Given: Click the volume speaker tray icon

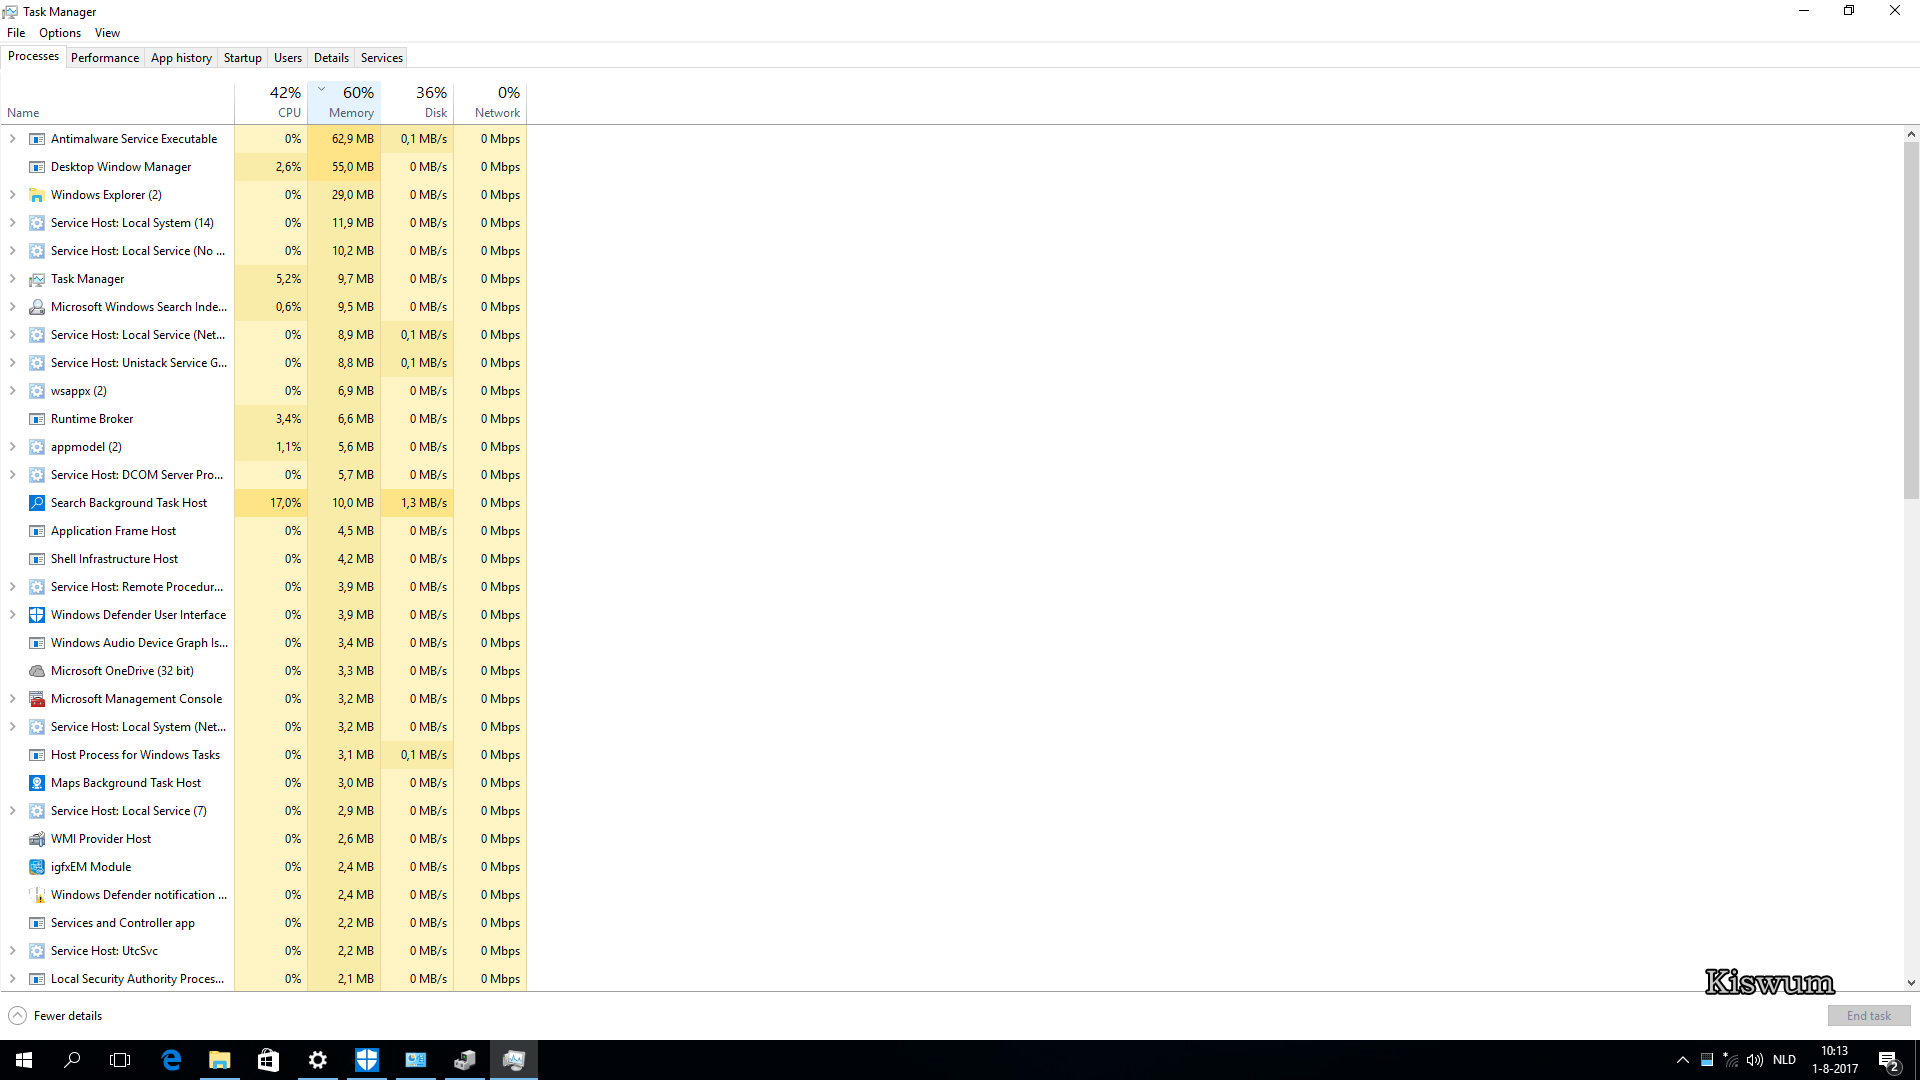Looking at the screenshot, I should (1755, 1060).
